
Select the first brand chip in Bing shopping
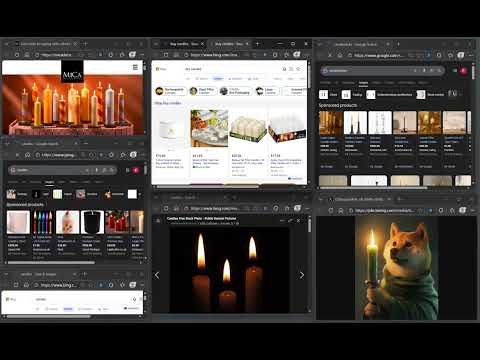pyautogui.click(x=170, y=91)
